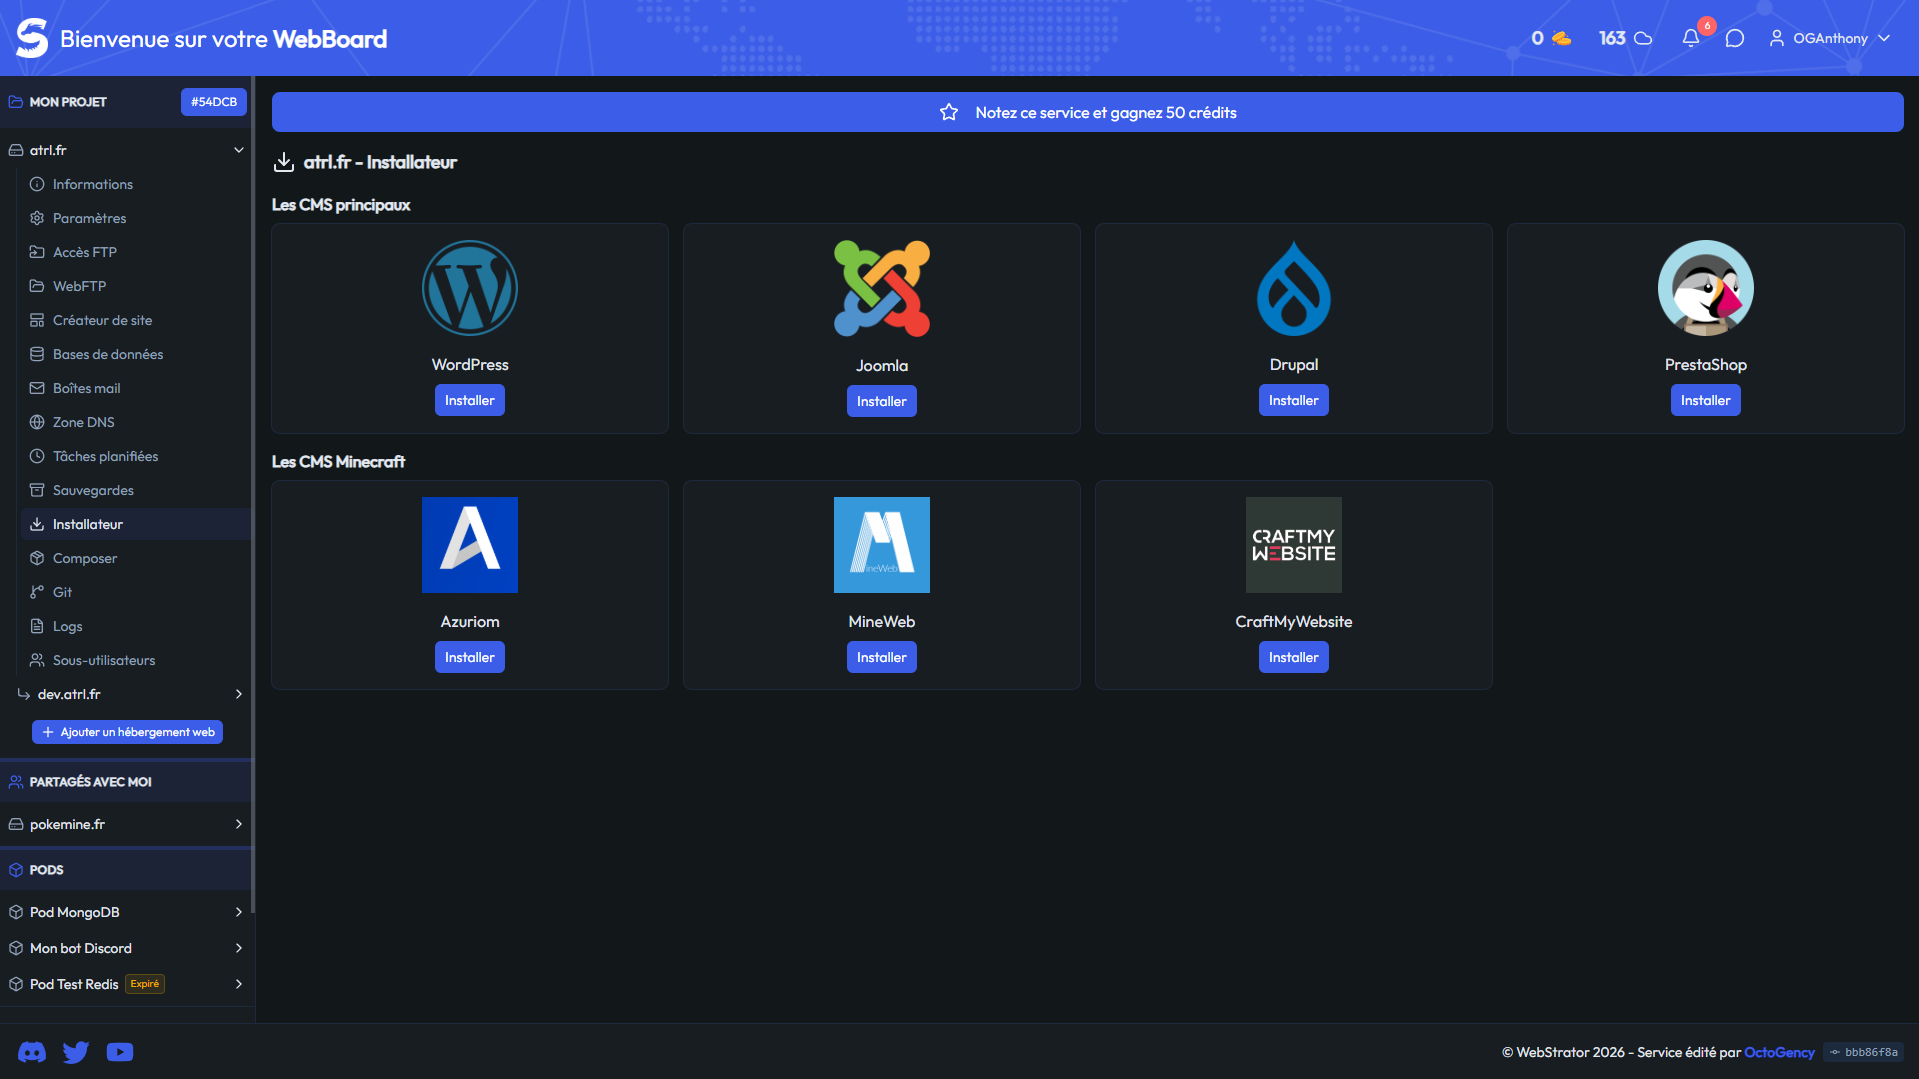The image size is (1919, 1079).
Task: Open the YouTube link in footer
Action: 120,1052
